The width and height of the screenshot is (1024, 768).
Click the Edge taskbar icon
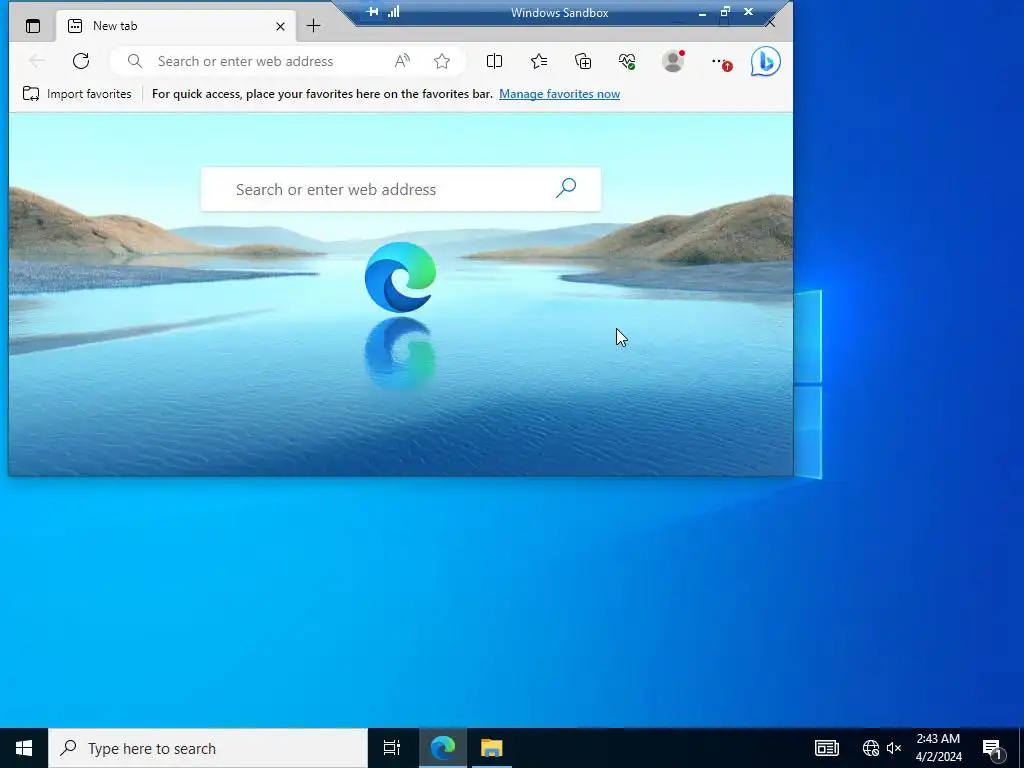pos(443,748)
